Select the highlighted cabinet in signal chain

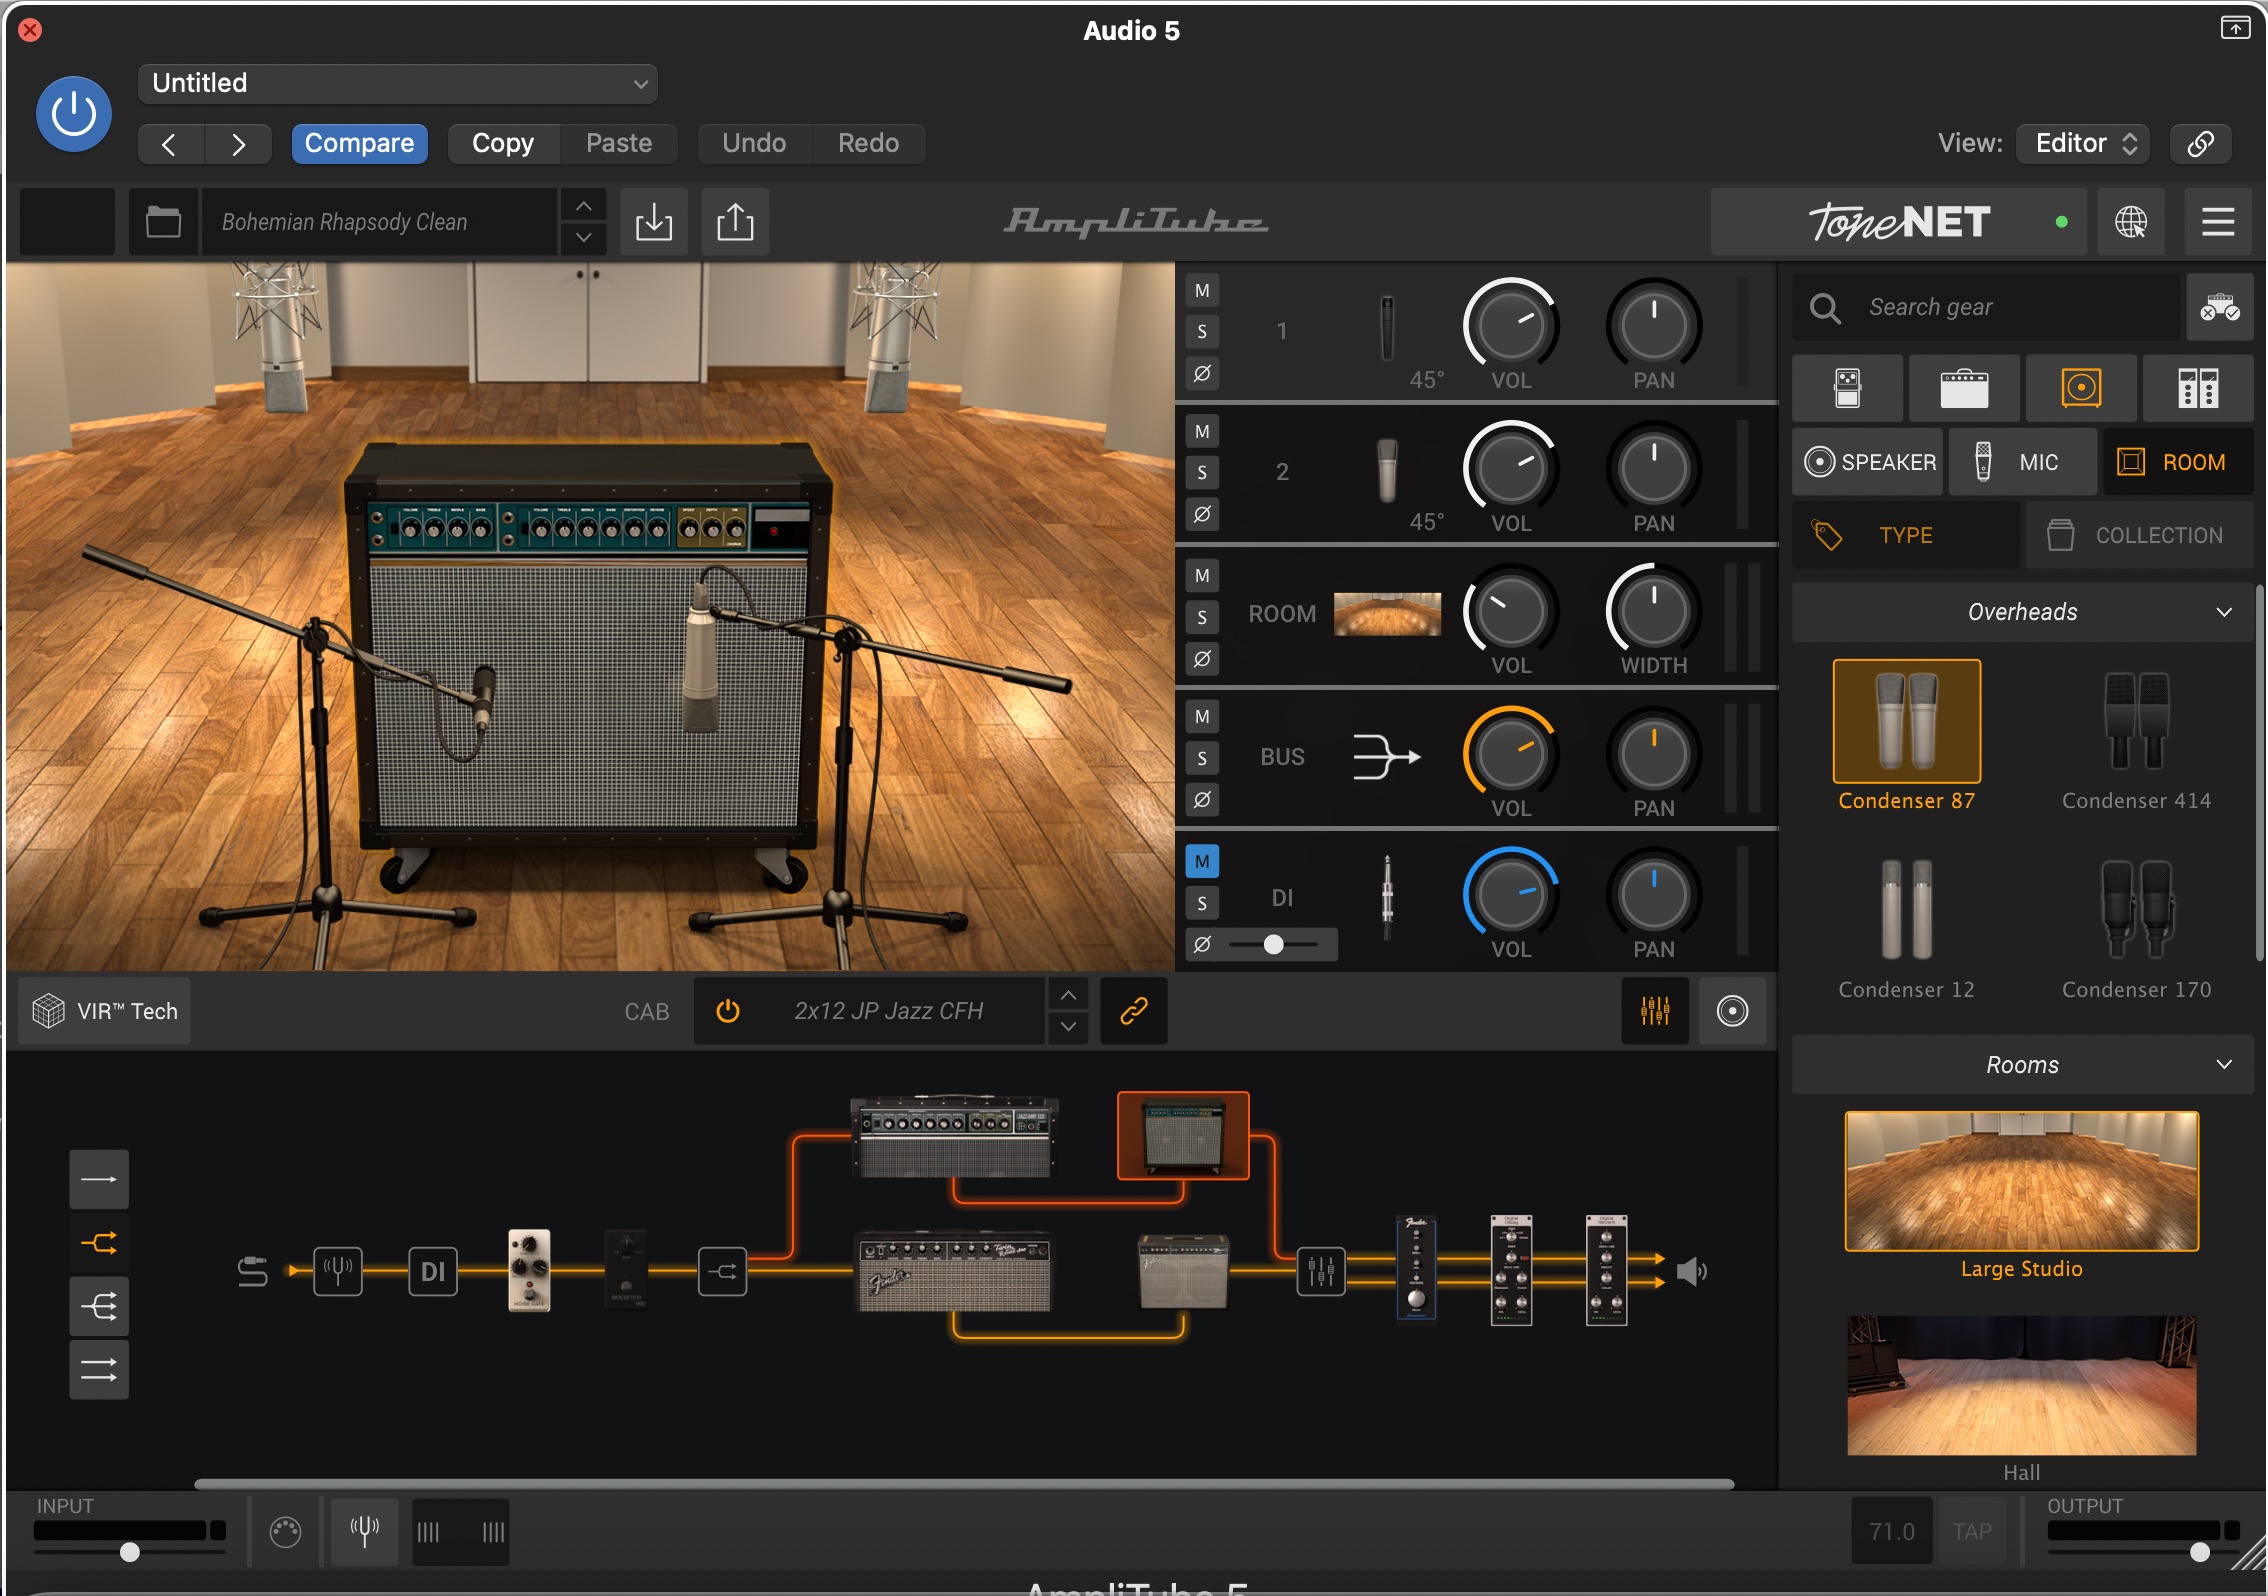coord(1183,1136)
